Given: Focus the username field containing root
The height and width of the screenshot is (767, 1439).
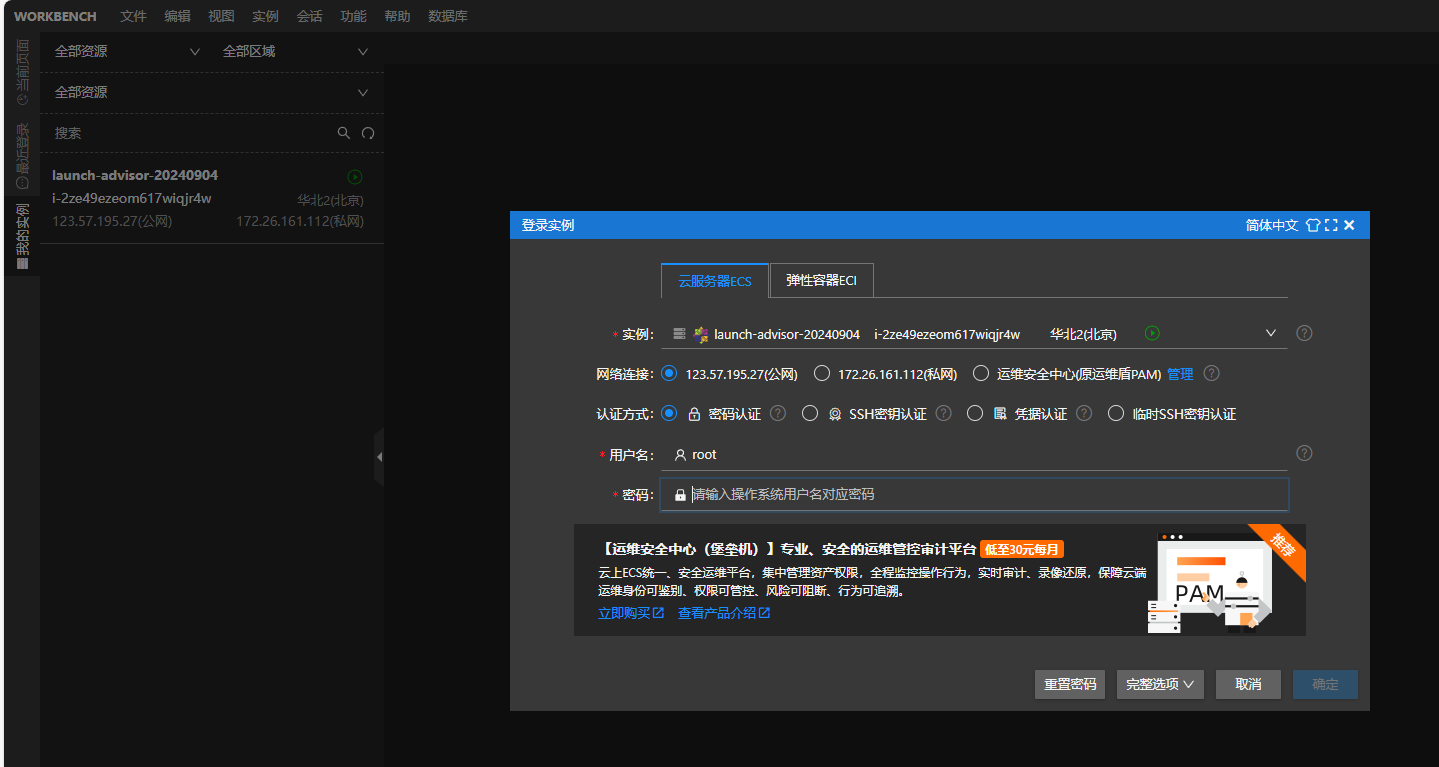Looking at the screenshot, I should coord(974,454).
